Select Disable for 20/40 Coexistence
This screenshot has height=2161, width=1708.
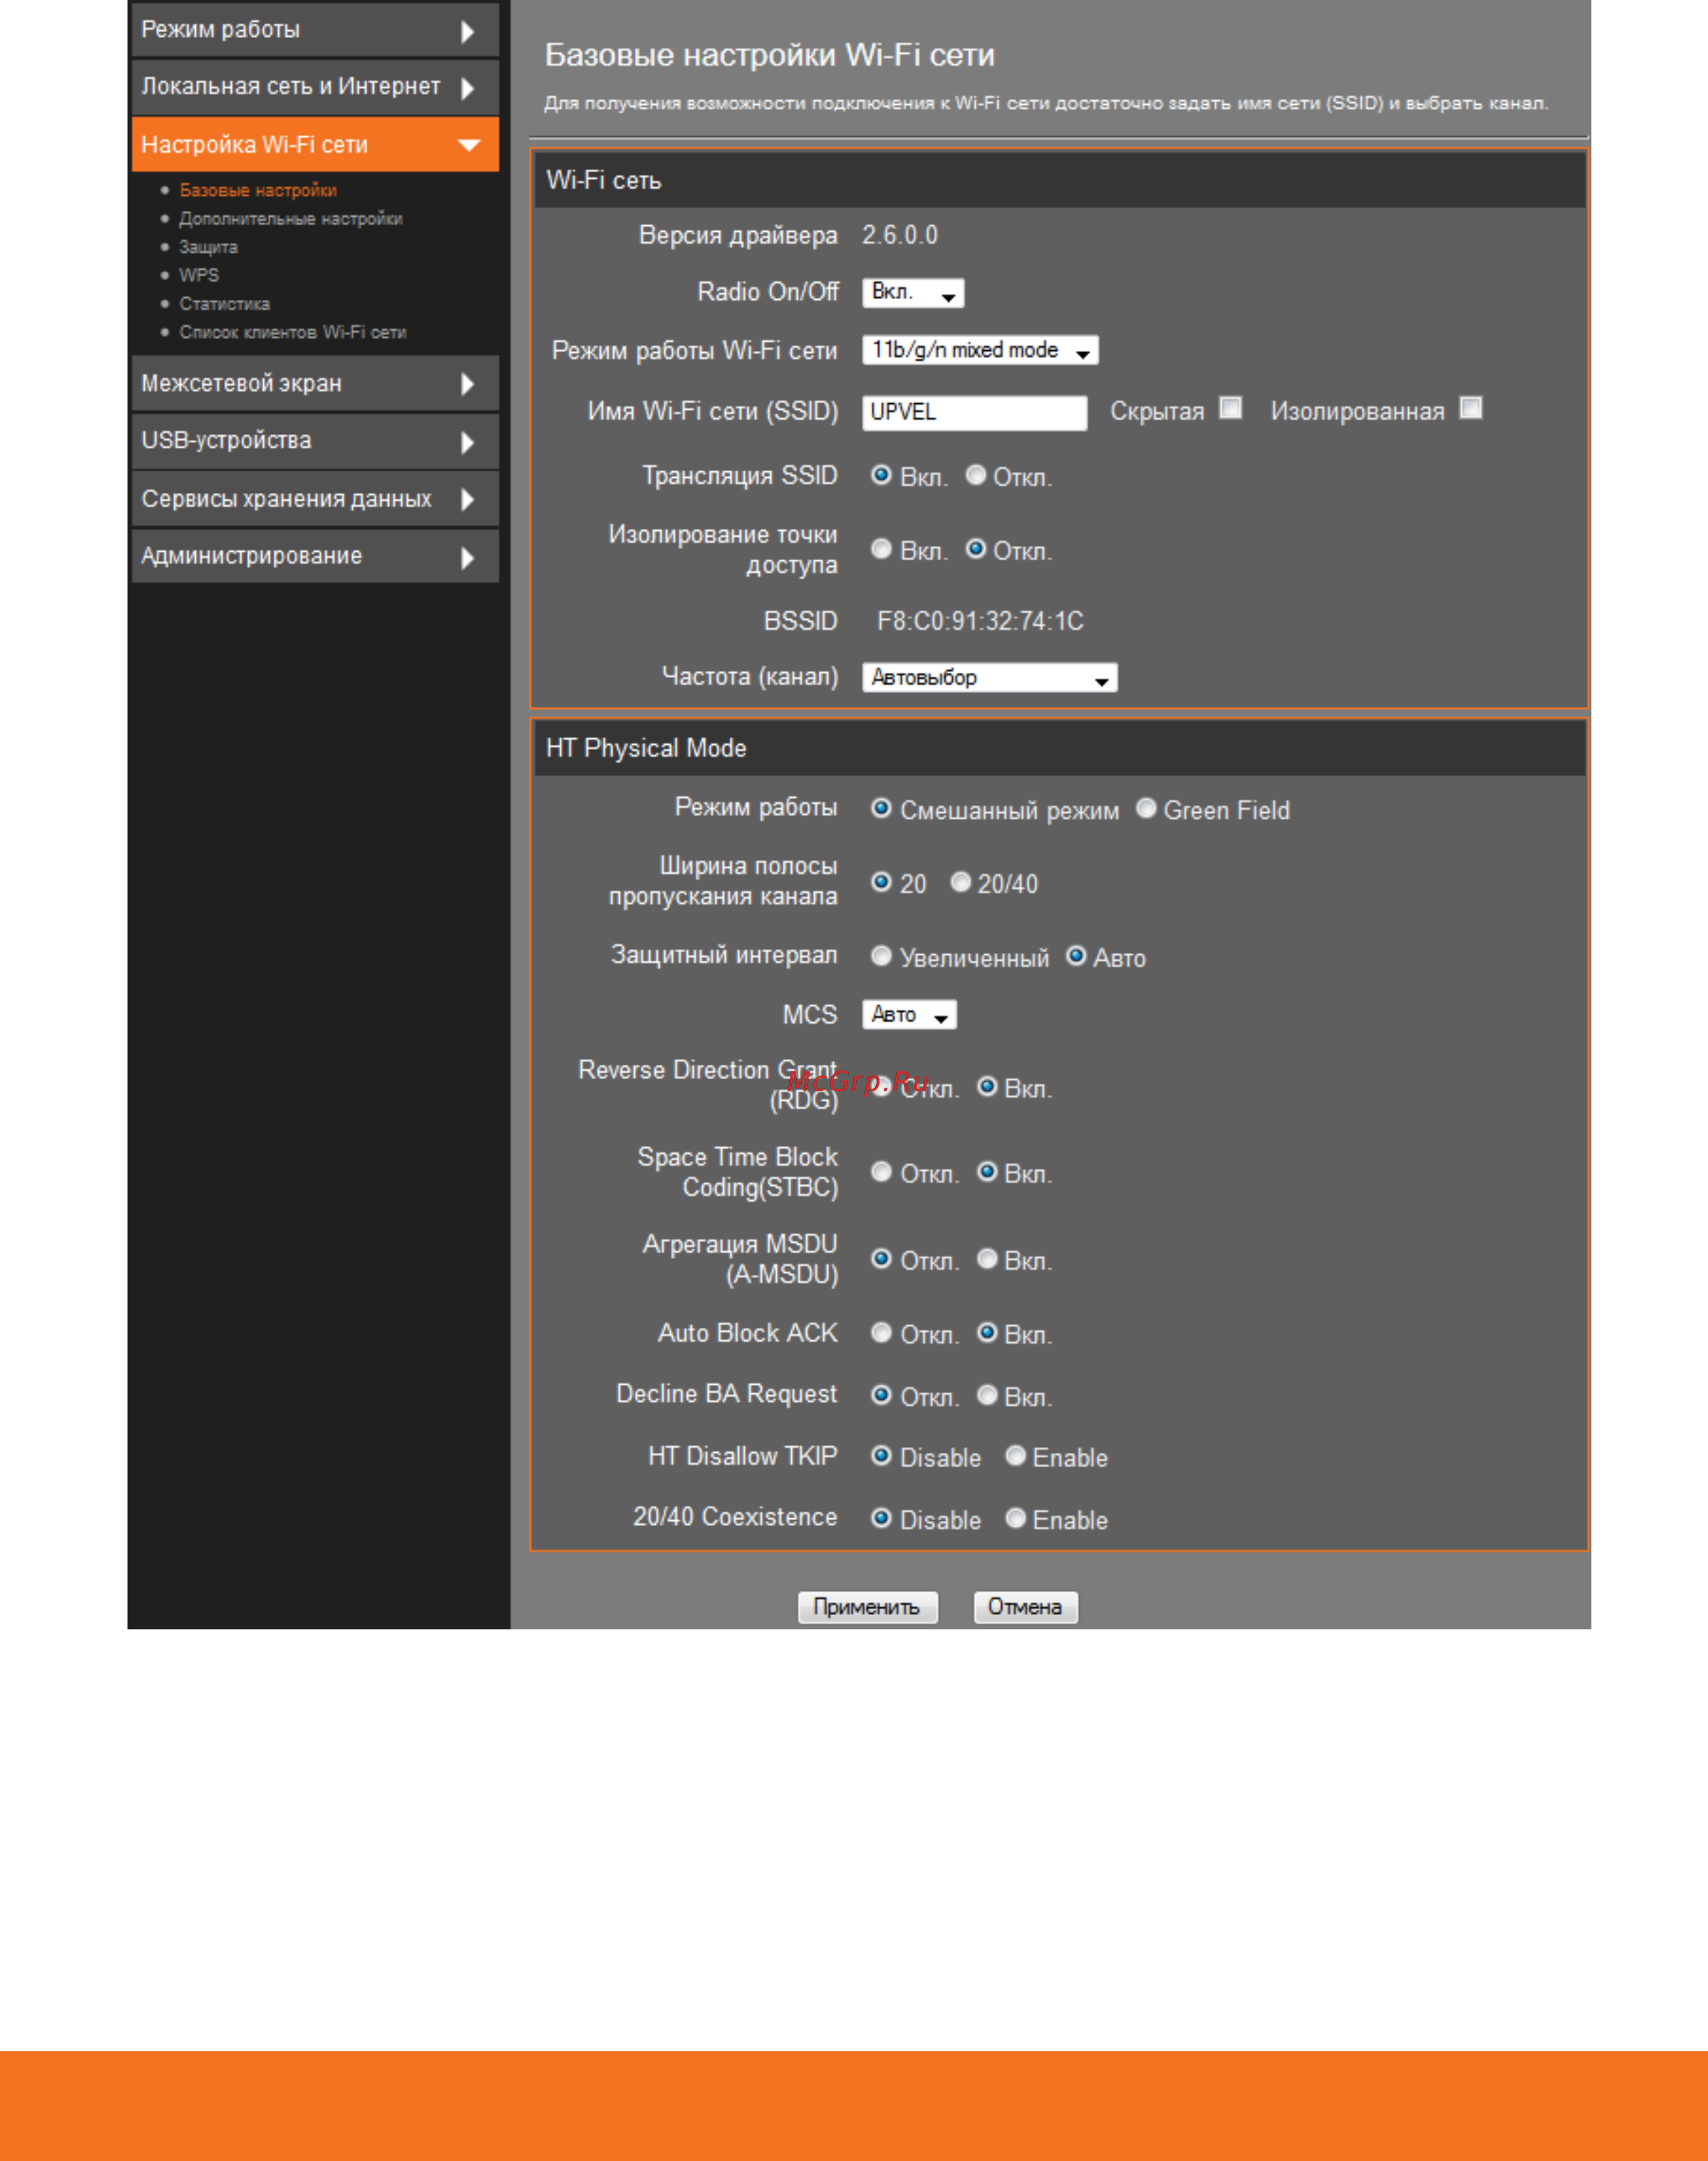[881, 1518]
